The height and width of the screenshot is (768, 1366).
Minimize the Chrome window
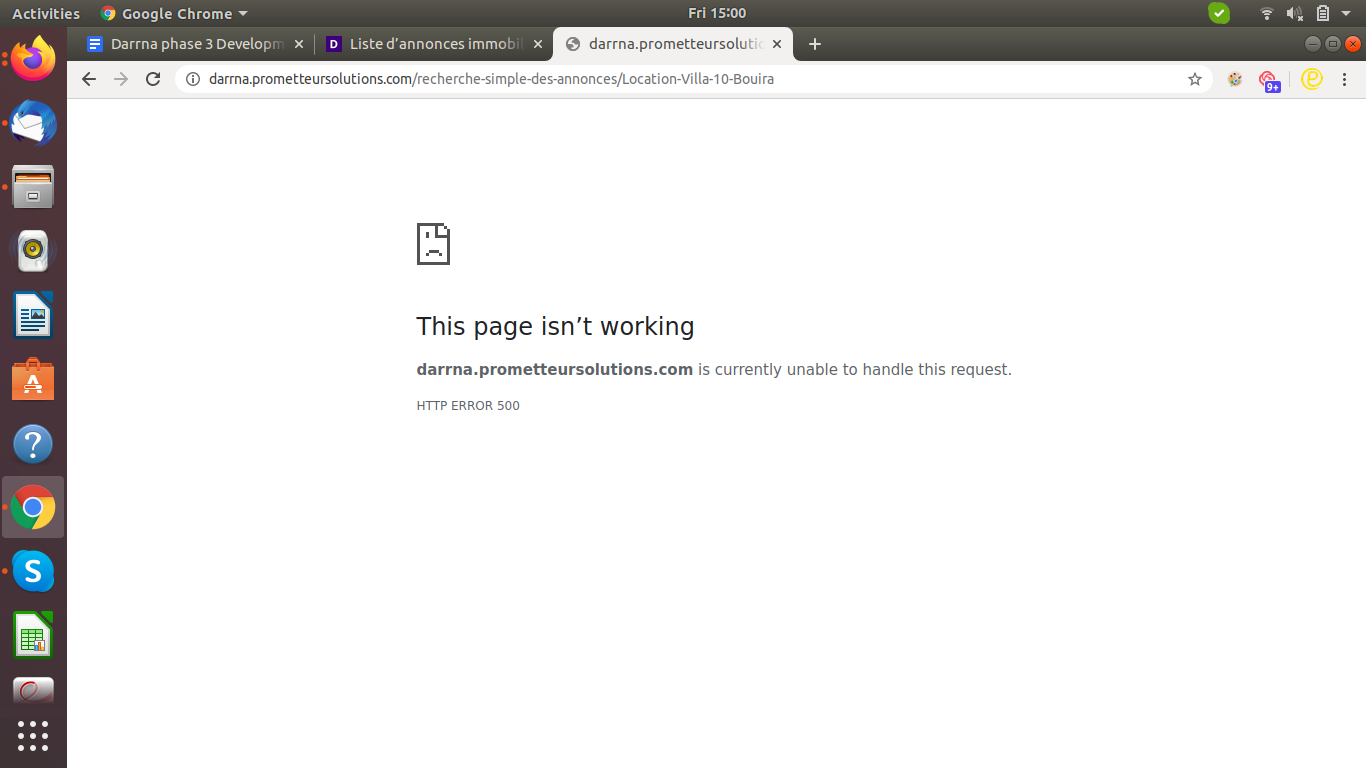1313,44
